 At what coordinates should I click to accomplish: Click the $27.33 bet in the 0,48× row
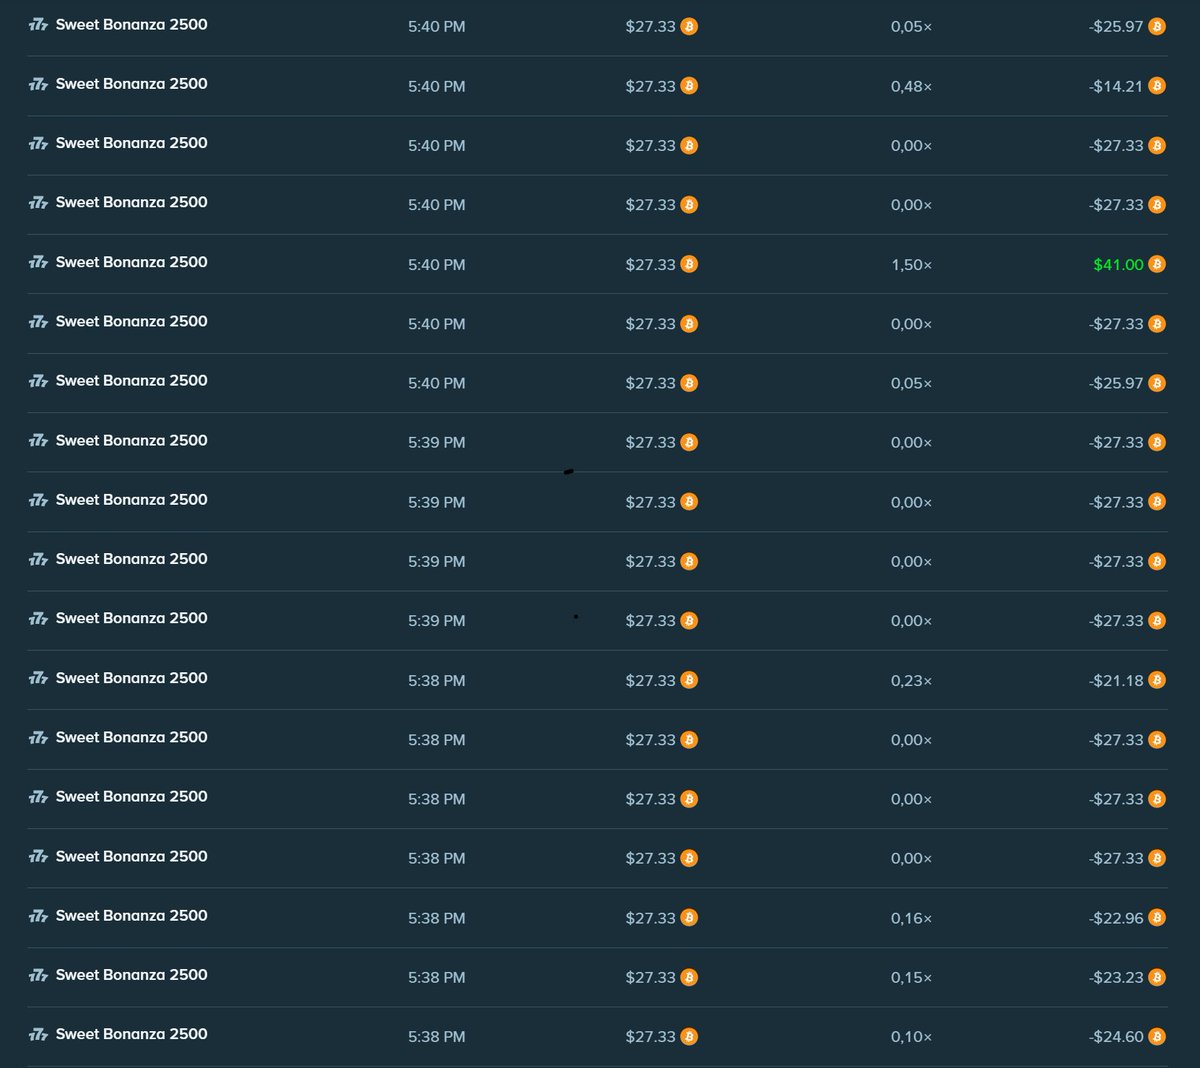tap(651, 86)
